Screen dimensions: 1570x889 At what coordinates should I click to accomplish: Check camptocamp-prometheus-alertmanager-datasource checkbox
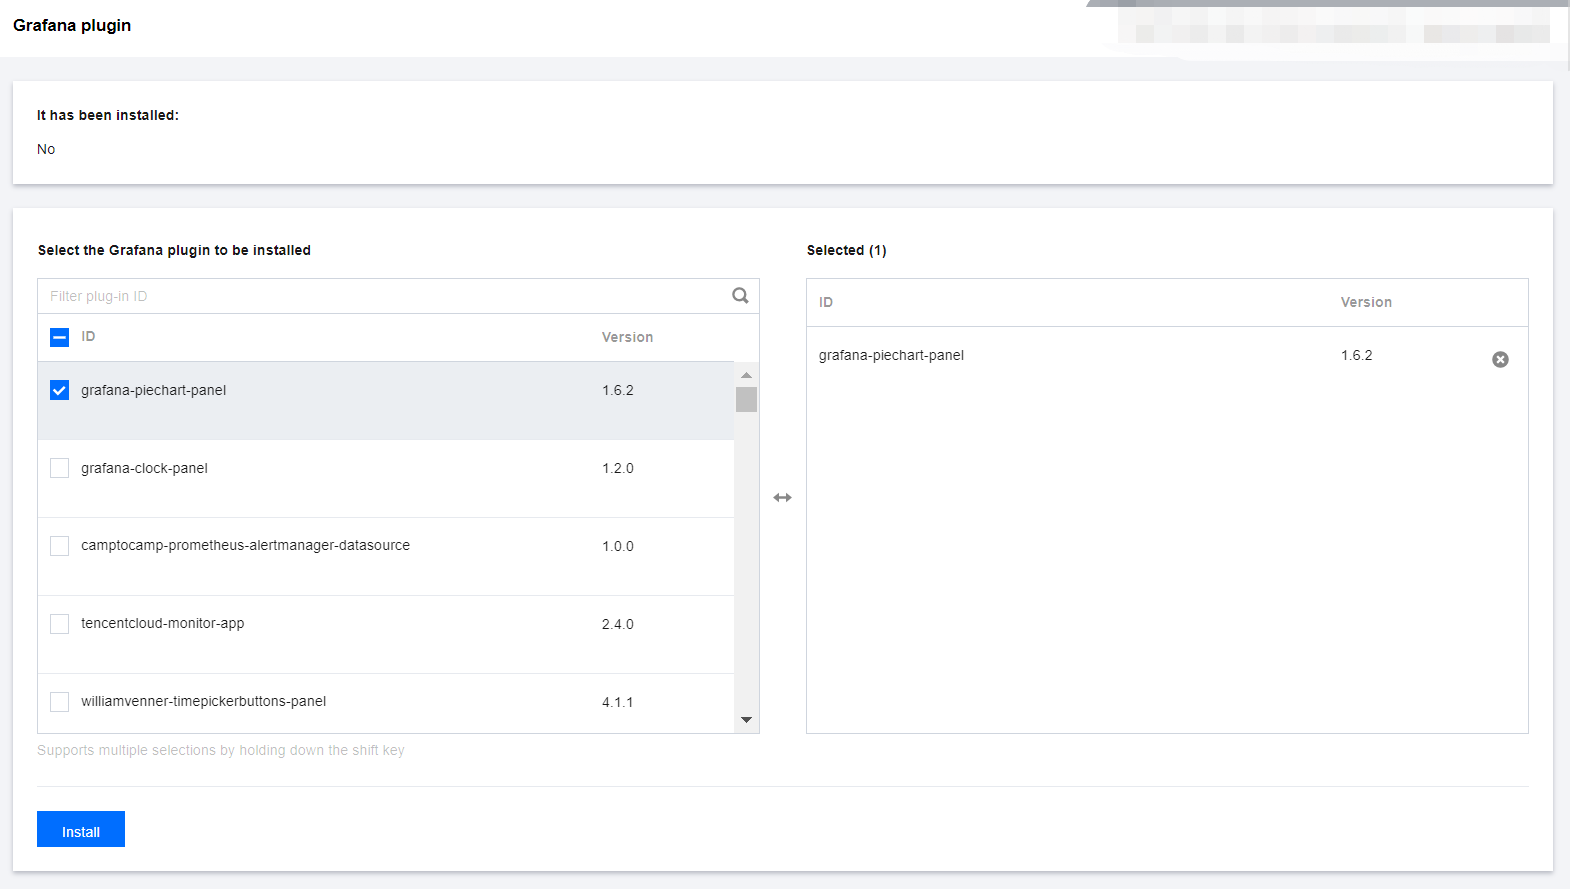(59, 546)
